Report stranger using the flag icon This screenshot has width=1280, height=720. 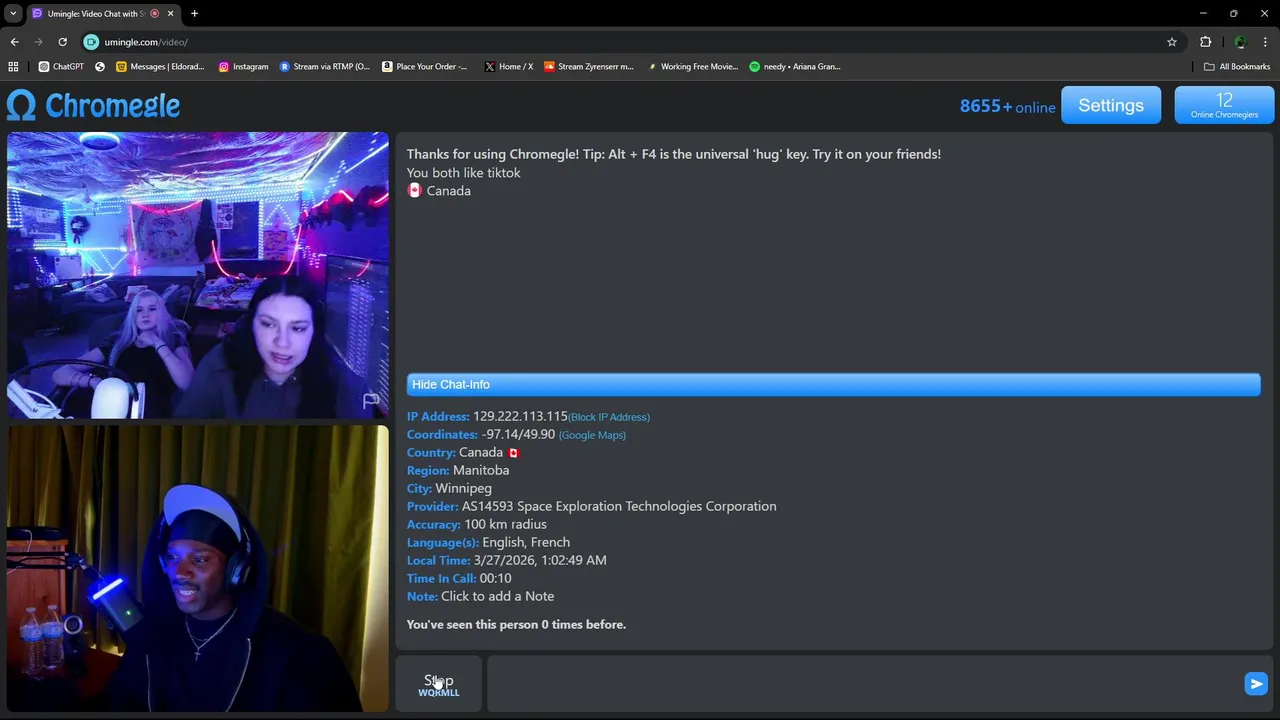point(371,400)
